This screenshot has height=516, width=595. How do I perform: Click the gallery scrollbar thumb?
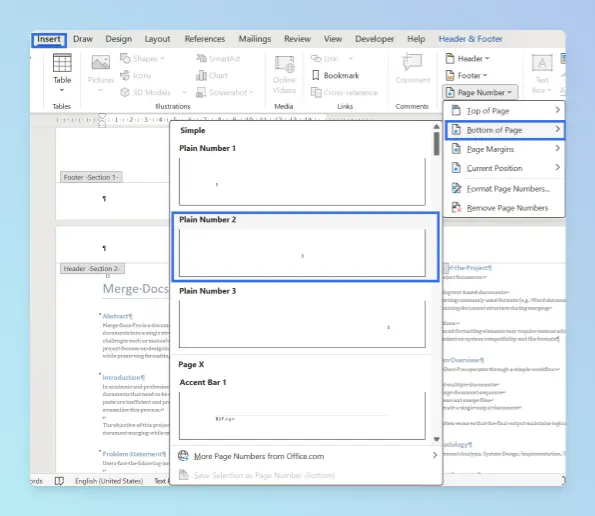click(436, 143)
